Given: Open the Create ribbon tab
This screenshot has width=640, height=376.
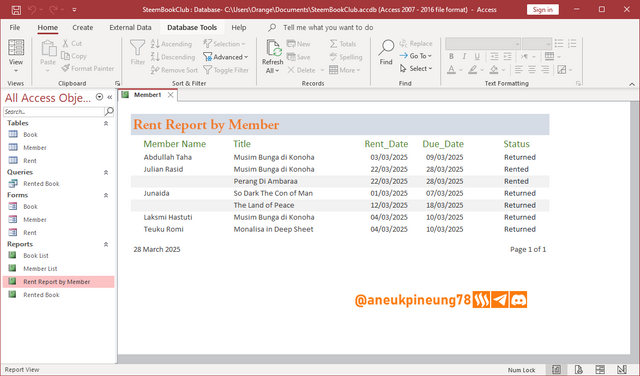Looking at the screenshot, I should coord(82,27).
